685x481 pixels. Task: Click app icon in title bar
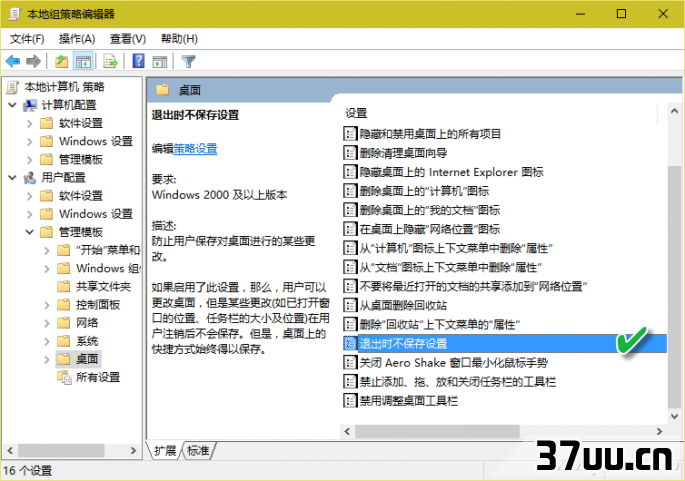coord(14,14)
